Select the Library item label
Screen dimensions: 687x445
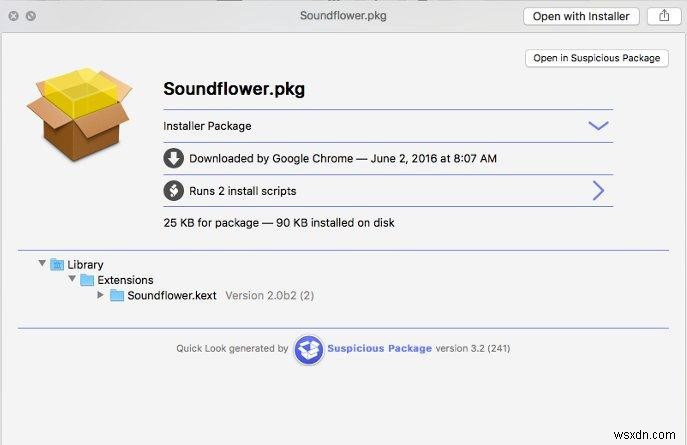[x=85, y=265]
